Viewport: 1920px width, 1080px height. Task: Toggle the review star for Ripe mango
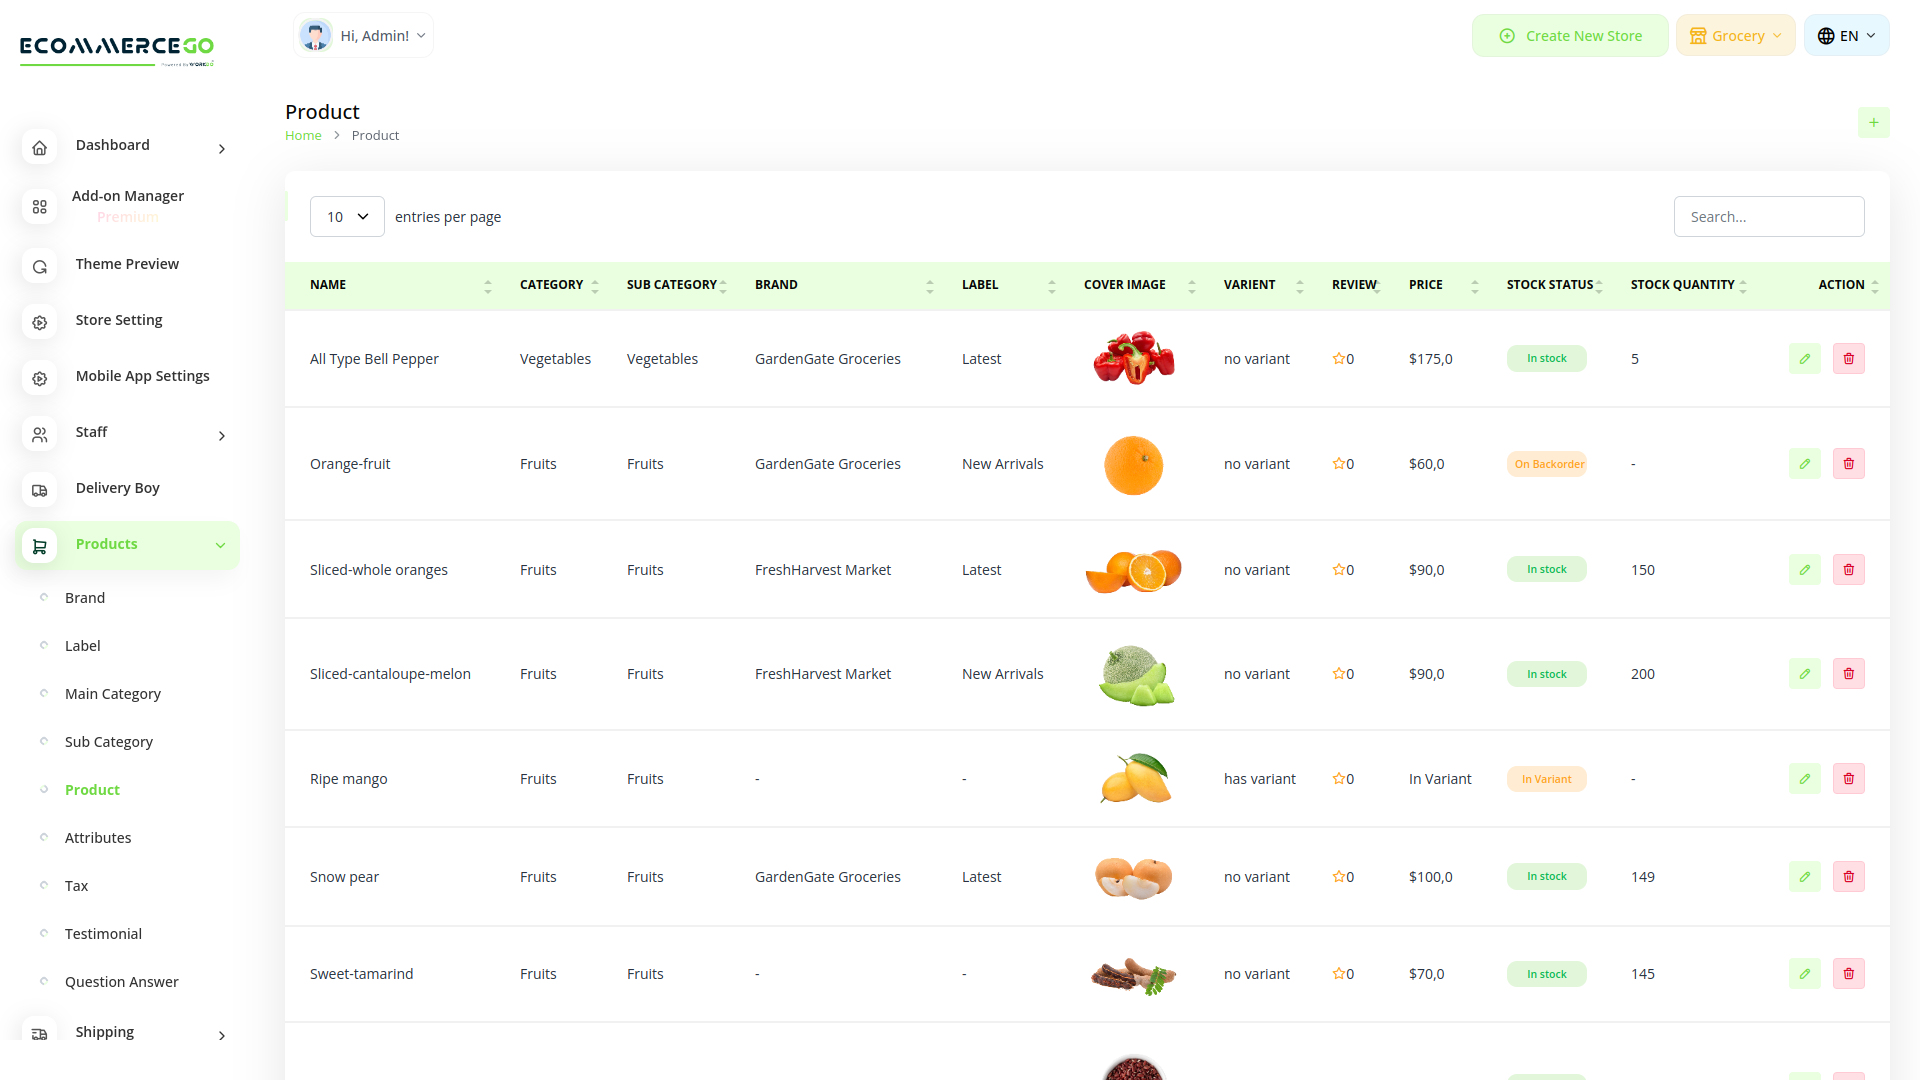pos(1338,778)
